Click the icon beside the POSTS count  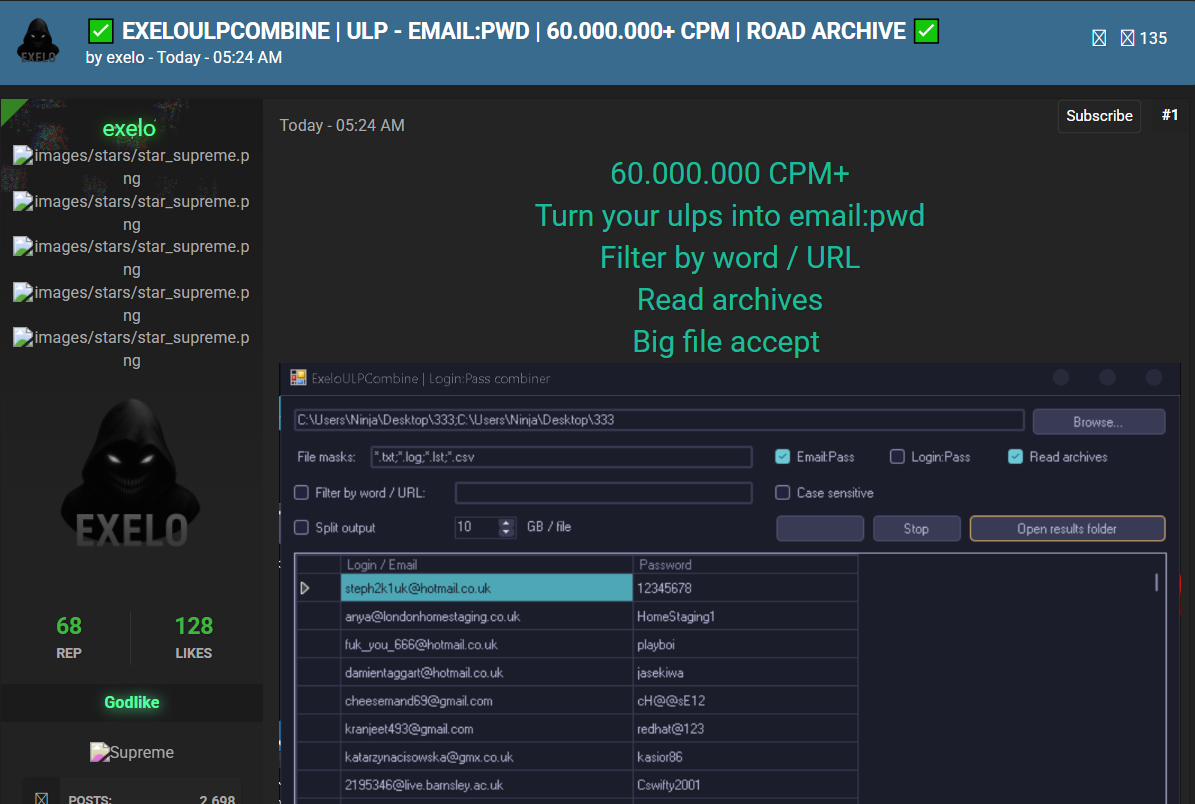(42, 798)
